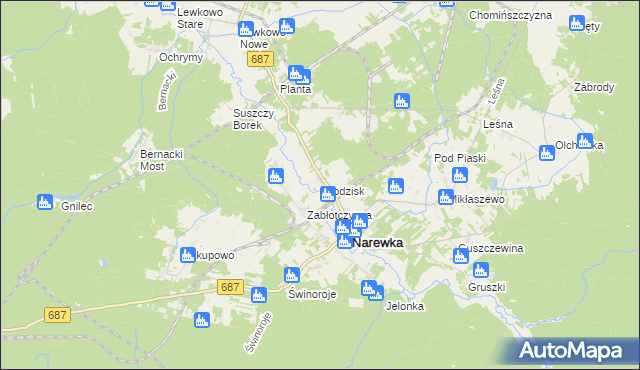
Task: Click factory icon below road 687 near Świnoroje
Action: 259,295
